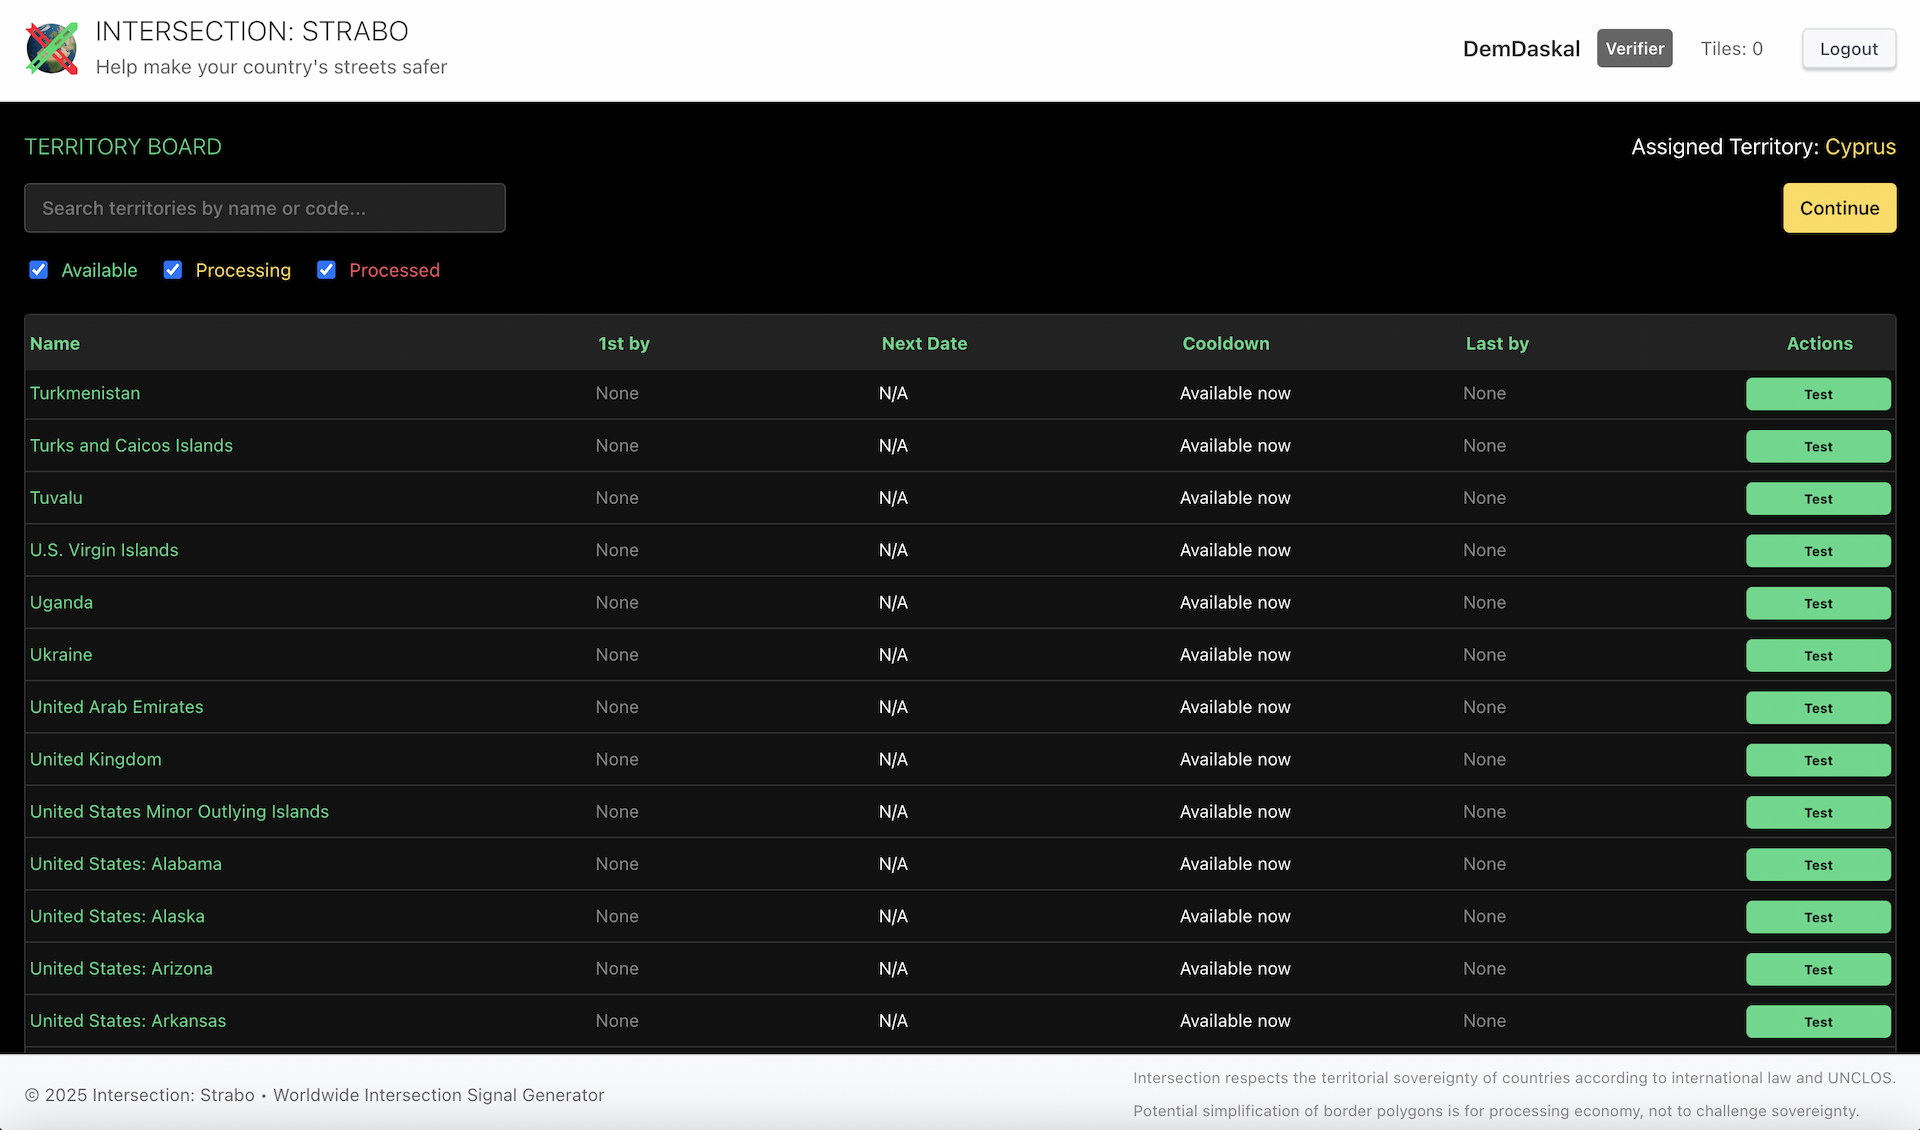Screen dimensions: 1920x1130
Task: Click Test button for United States: Arkansas
Action: click(1817, 1022)
